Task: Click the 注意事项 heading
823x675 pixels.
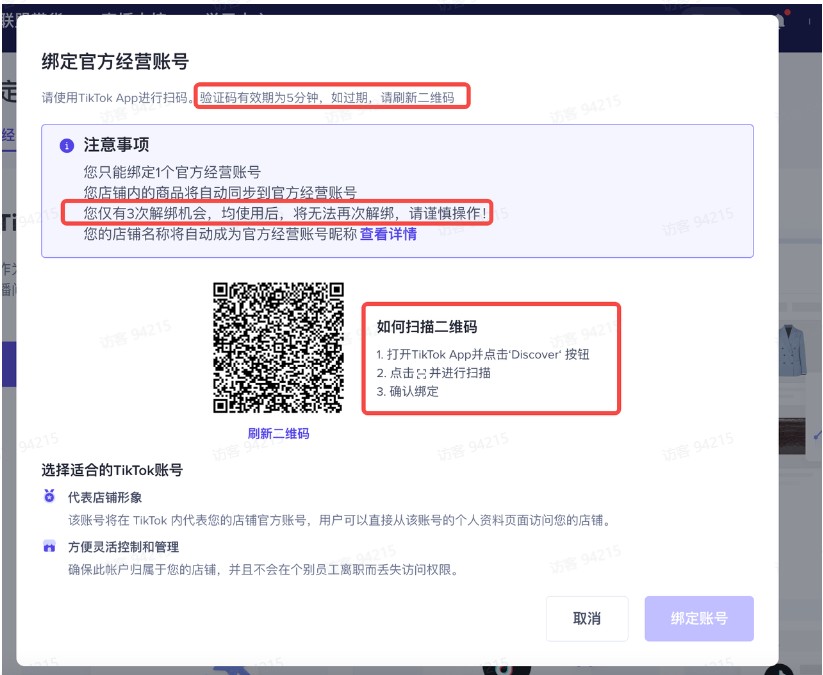Action: tap(117, 146)
